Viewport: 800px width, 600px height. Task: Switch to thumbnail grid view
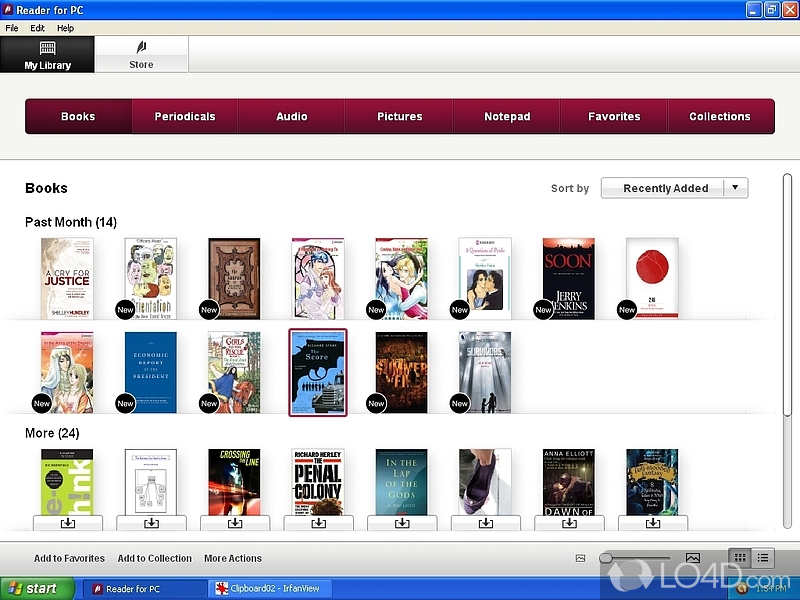coord(740,558)
